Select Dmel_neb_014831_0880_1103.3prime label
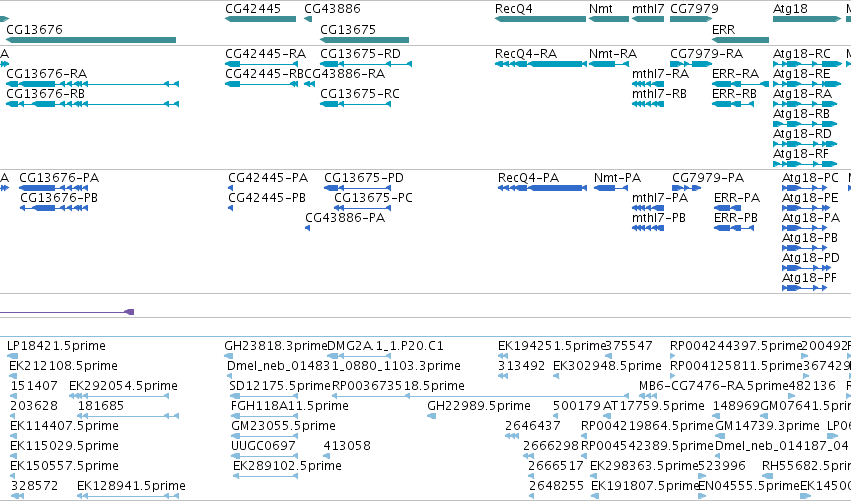 [344, 366]
